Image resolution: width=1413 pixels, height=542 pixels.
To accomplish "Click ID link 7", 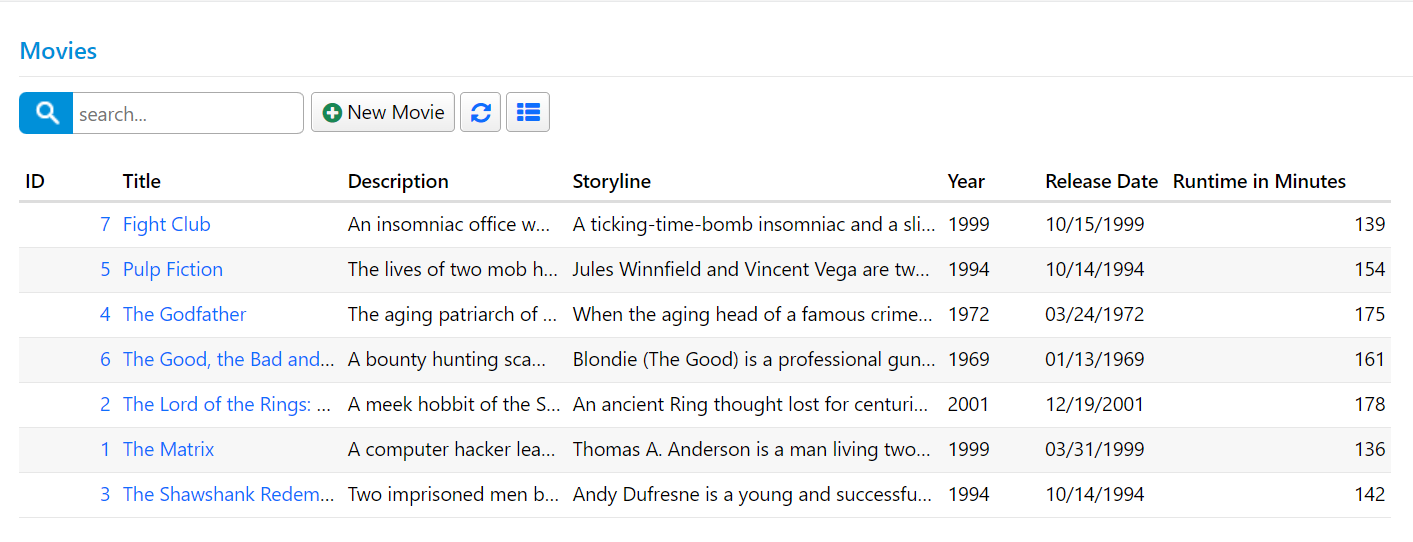I will pos(105,224).
